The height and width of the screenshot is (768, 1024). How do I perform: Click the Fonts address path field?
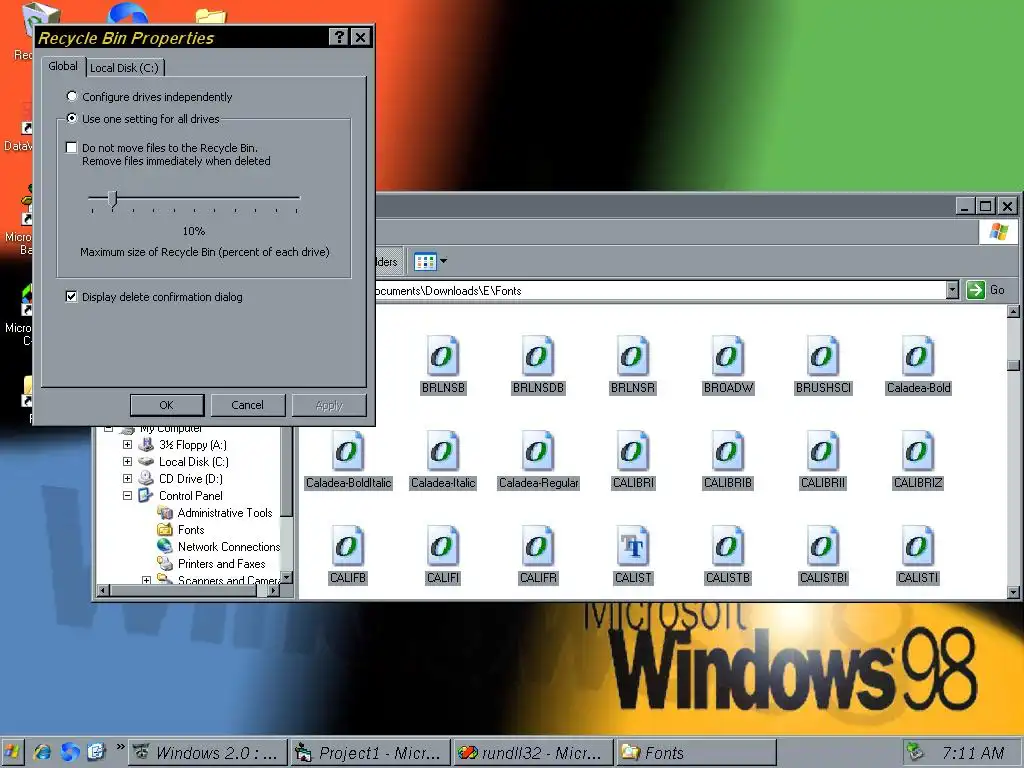(x=659, y=291)
